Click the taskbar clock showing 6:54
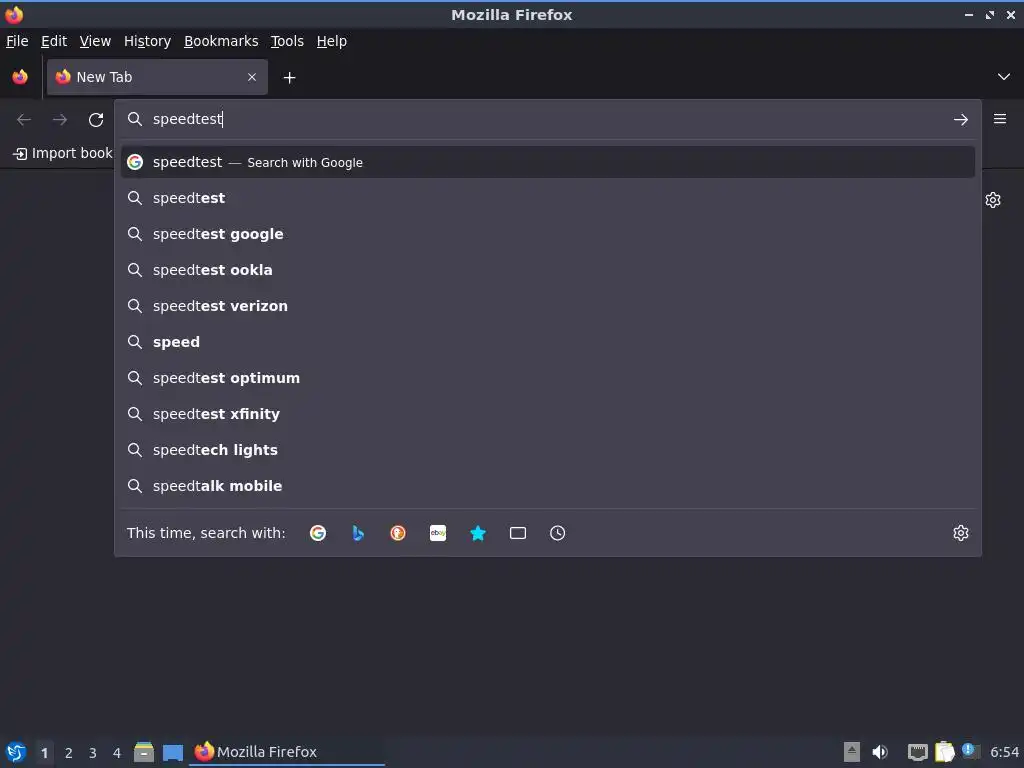 [x=1004, y=752]
